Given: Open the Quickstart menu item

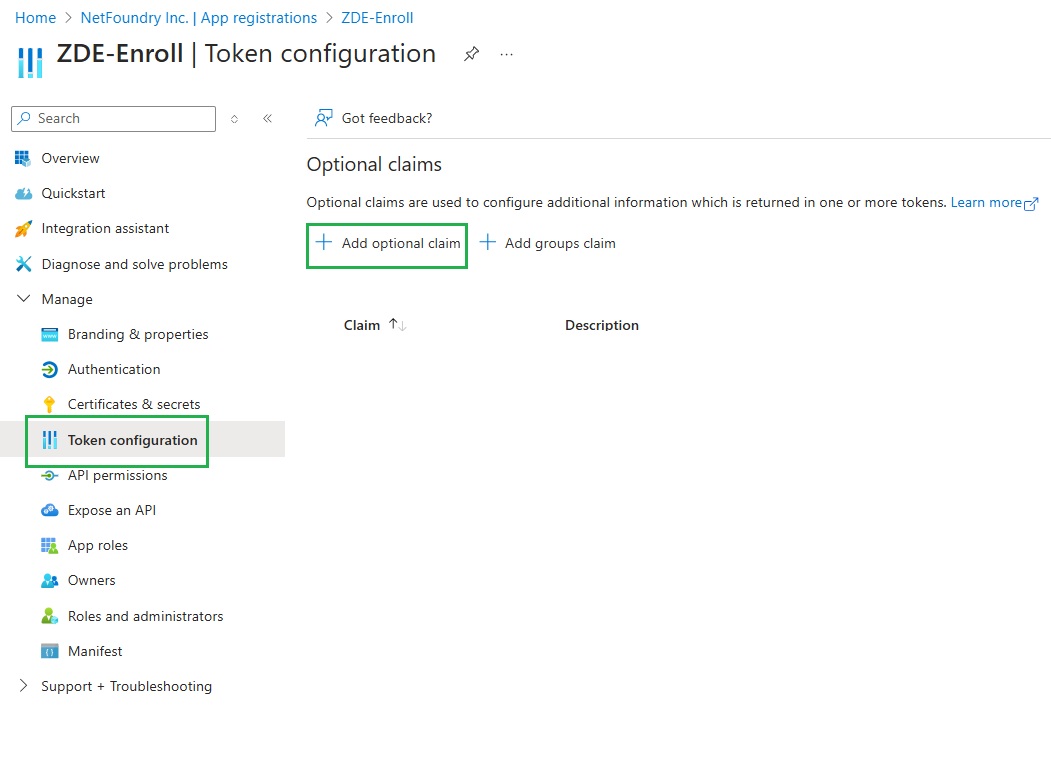Looking at the screenshot, I should (x=73, y=194).
